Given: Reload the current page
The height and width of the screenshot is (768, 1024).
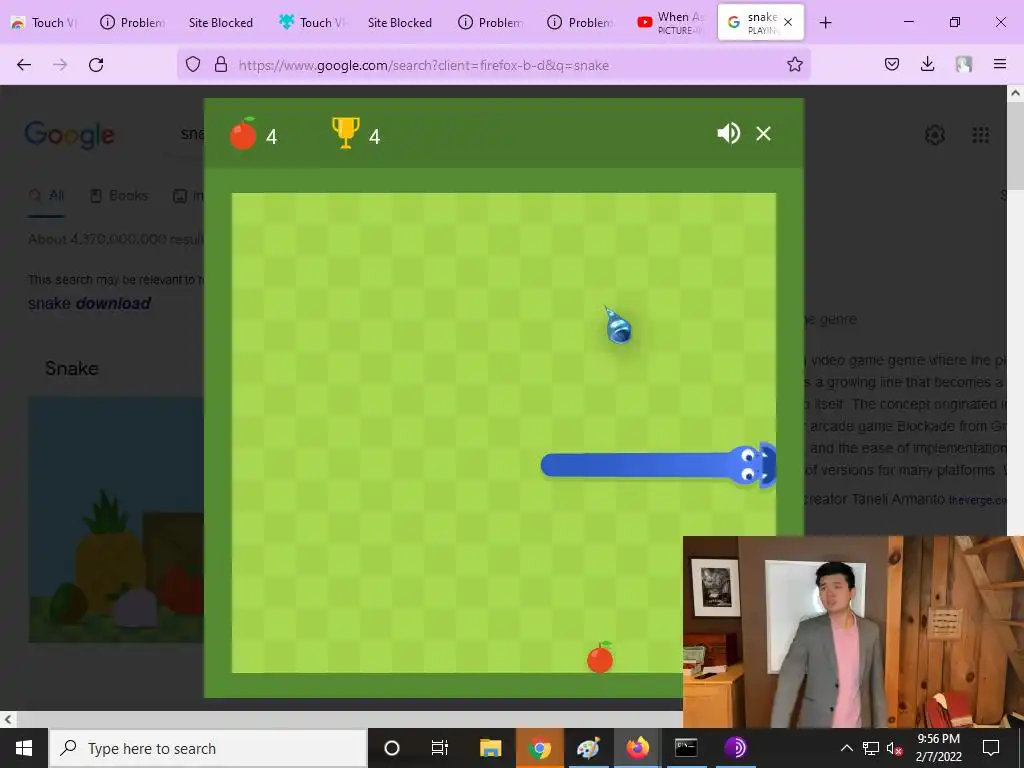Looking at the screenshot, I should point(96,65).
